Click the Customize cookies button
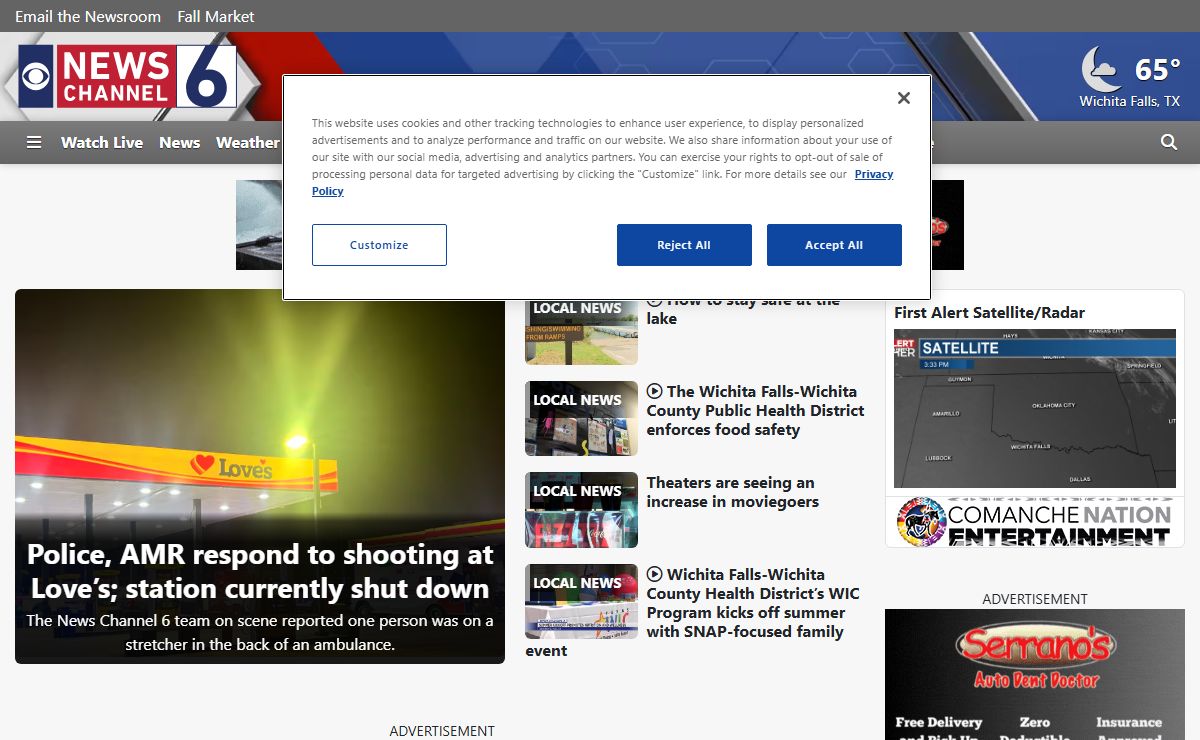This screenshot has height=740, width=1200. [379, 245]
